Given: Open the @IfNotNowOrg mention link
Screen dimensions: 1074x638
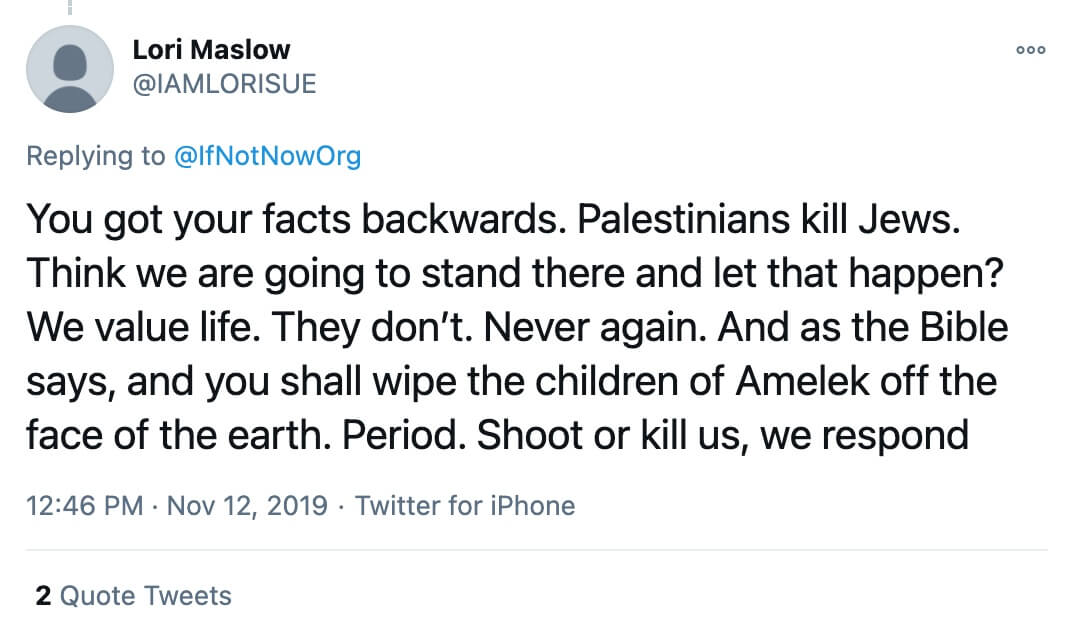Looking at the screenshot, I should [x=267, y=157].
